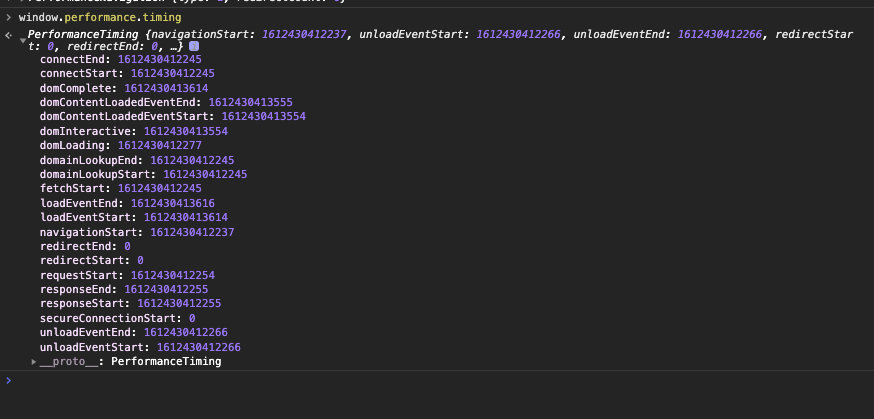Screen dimensions: 874x419
Task: Click the redirectStart property in the list
Action: pyautogui.click(x=85, y=261)
